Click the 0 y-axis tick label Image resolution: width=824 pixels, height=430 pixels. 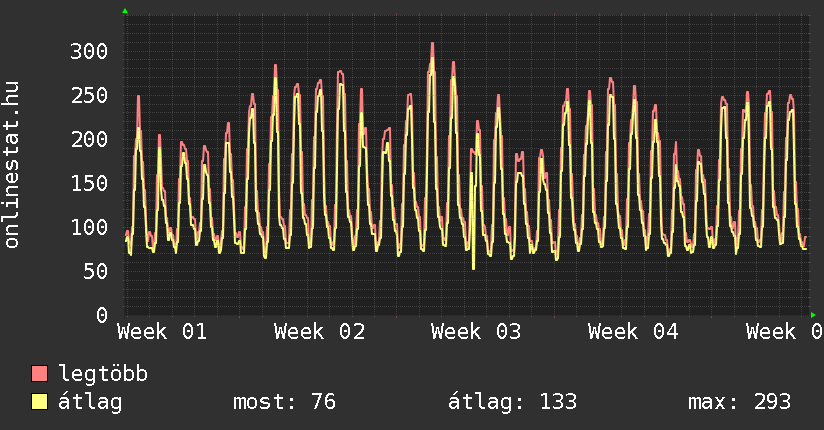pos(100,315)
